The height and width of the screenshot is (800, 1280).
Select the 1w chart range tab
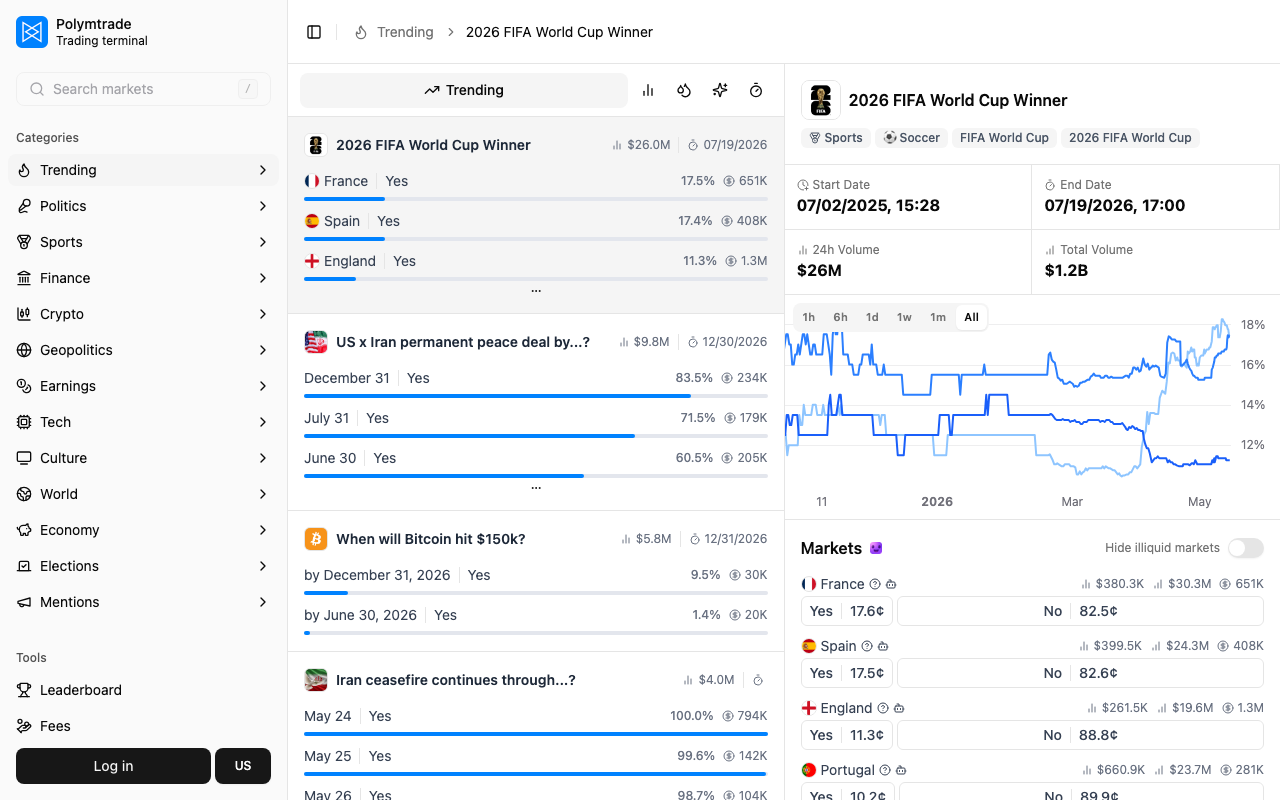click(x=904, y=317)
